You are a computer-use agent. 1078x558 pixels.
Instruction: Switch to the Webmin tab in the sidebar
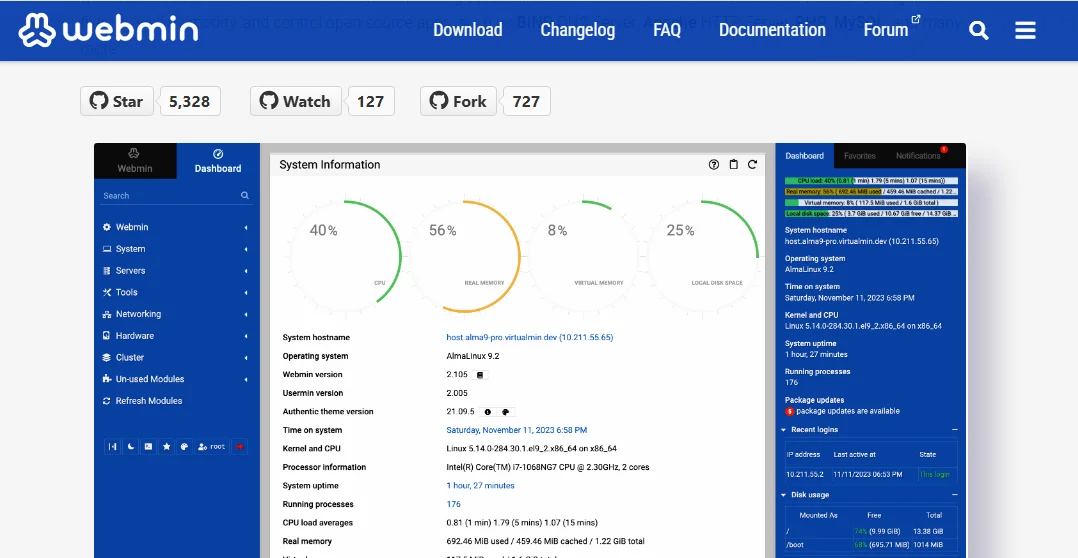click(135, 161)
